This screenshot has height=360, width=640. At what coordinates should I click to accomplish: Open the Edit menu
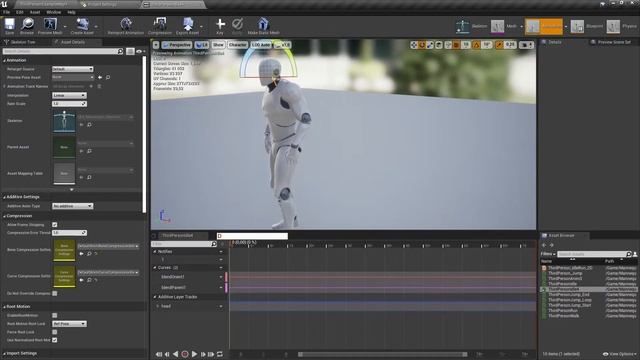20,12
